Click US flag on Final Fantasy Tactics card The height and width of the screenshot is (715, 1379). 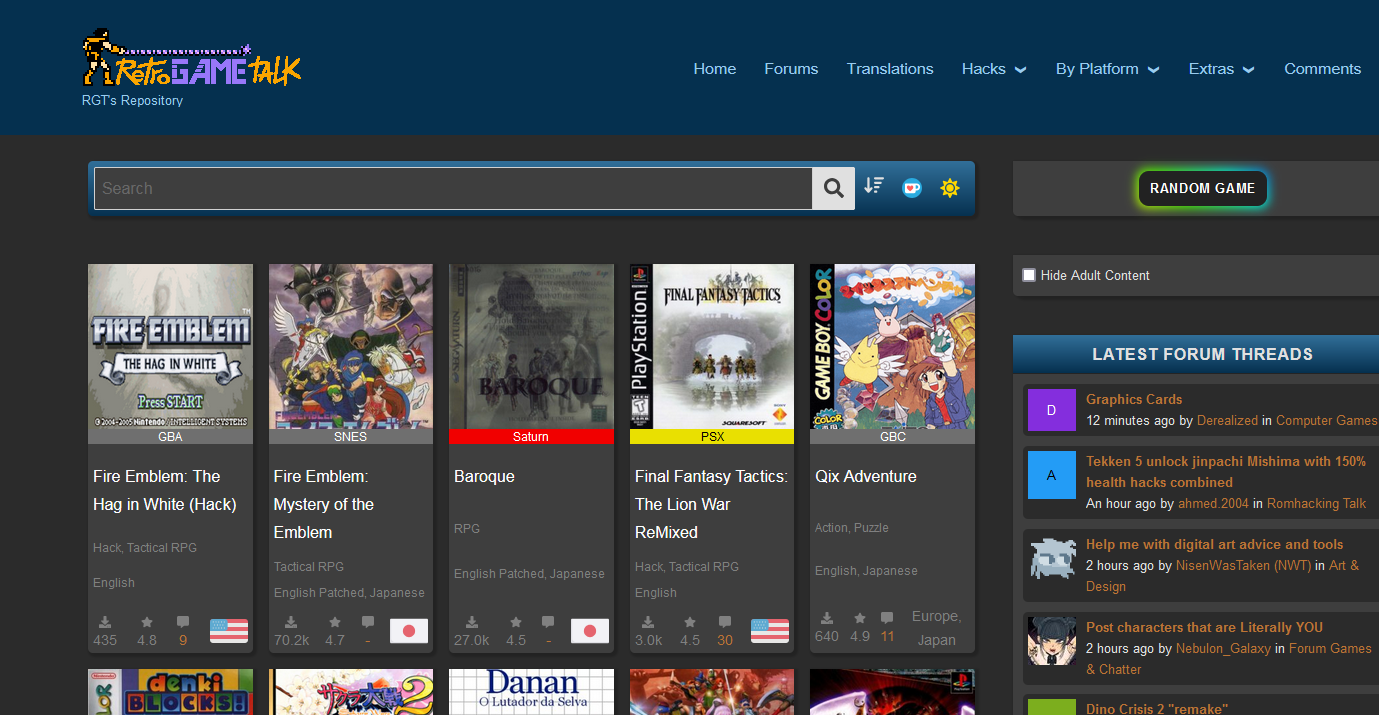pyautogui.click(x=770, y=631)
